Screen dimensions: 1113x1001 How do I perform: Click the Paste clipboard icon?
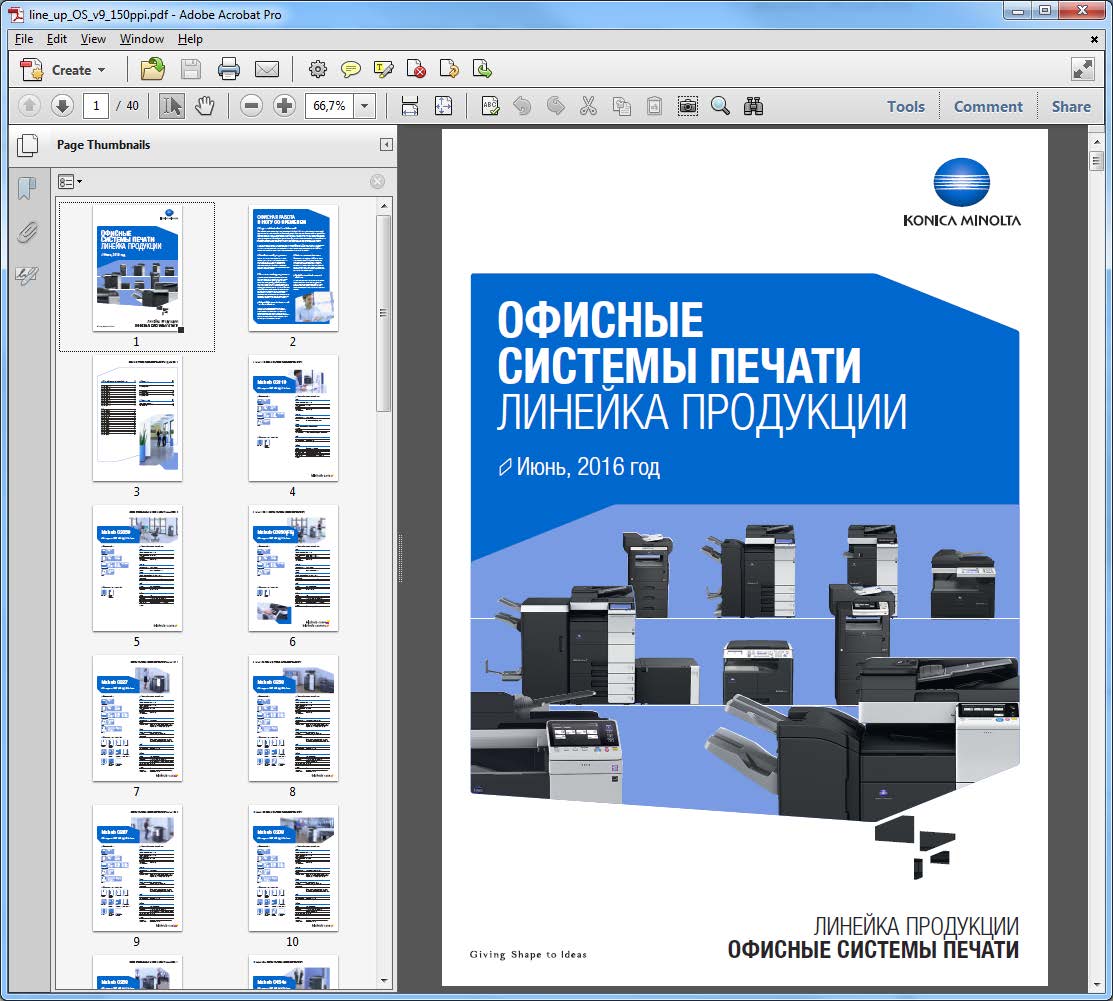(654, 106)
